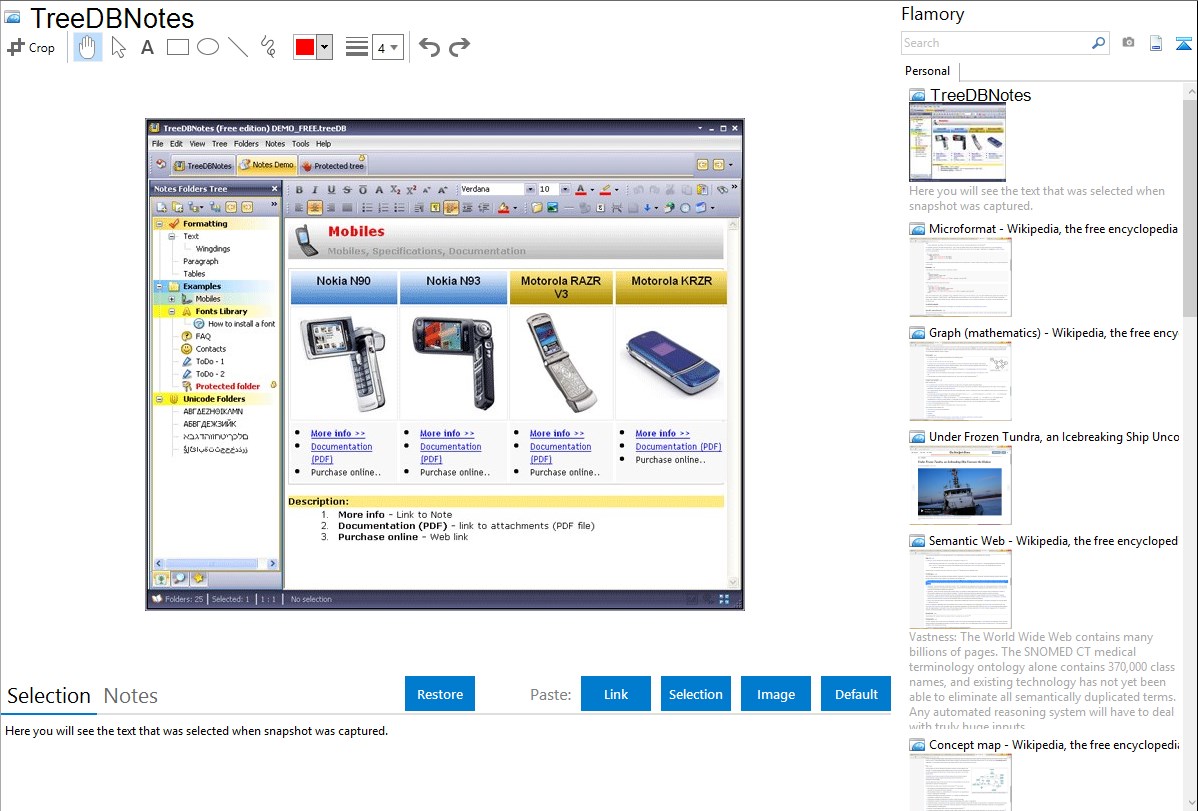Select the Crop tool

click(x=31, y=47)
